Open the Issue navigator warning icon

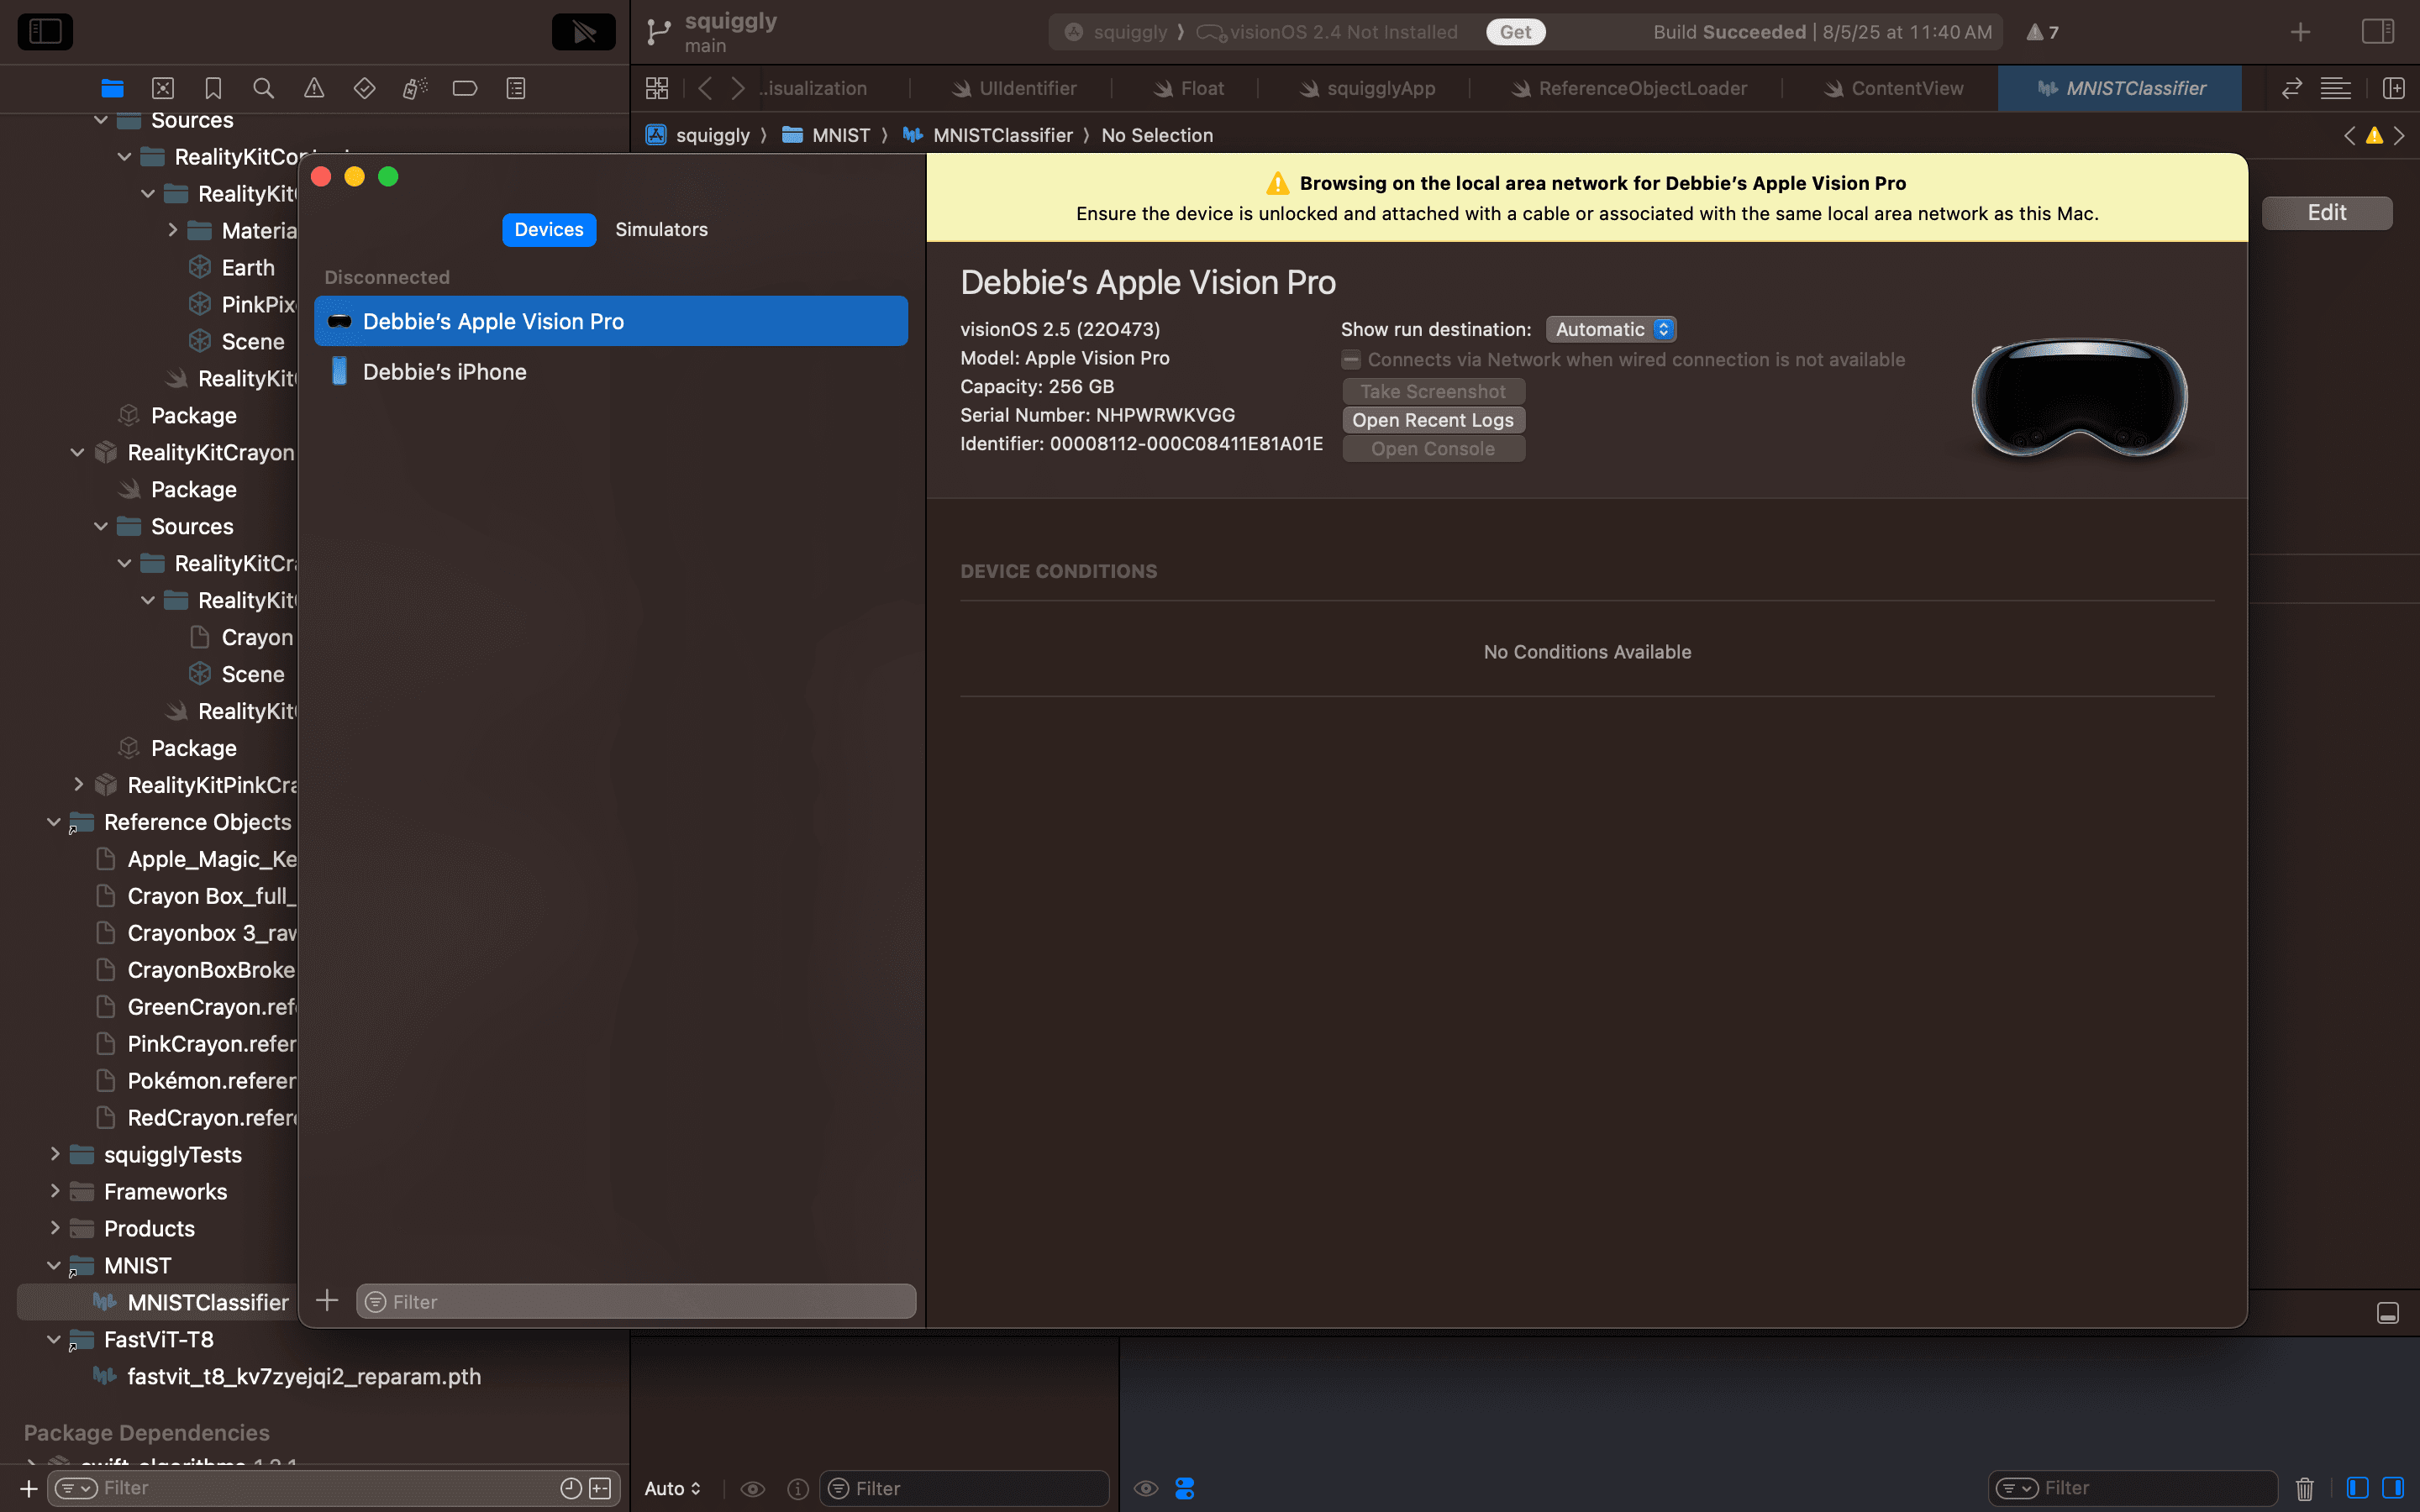[314, 88]
